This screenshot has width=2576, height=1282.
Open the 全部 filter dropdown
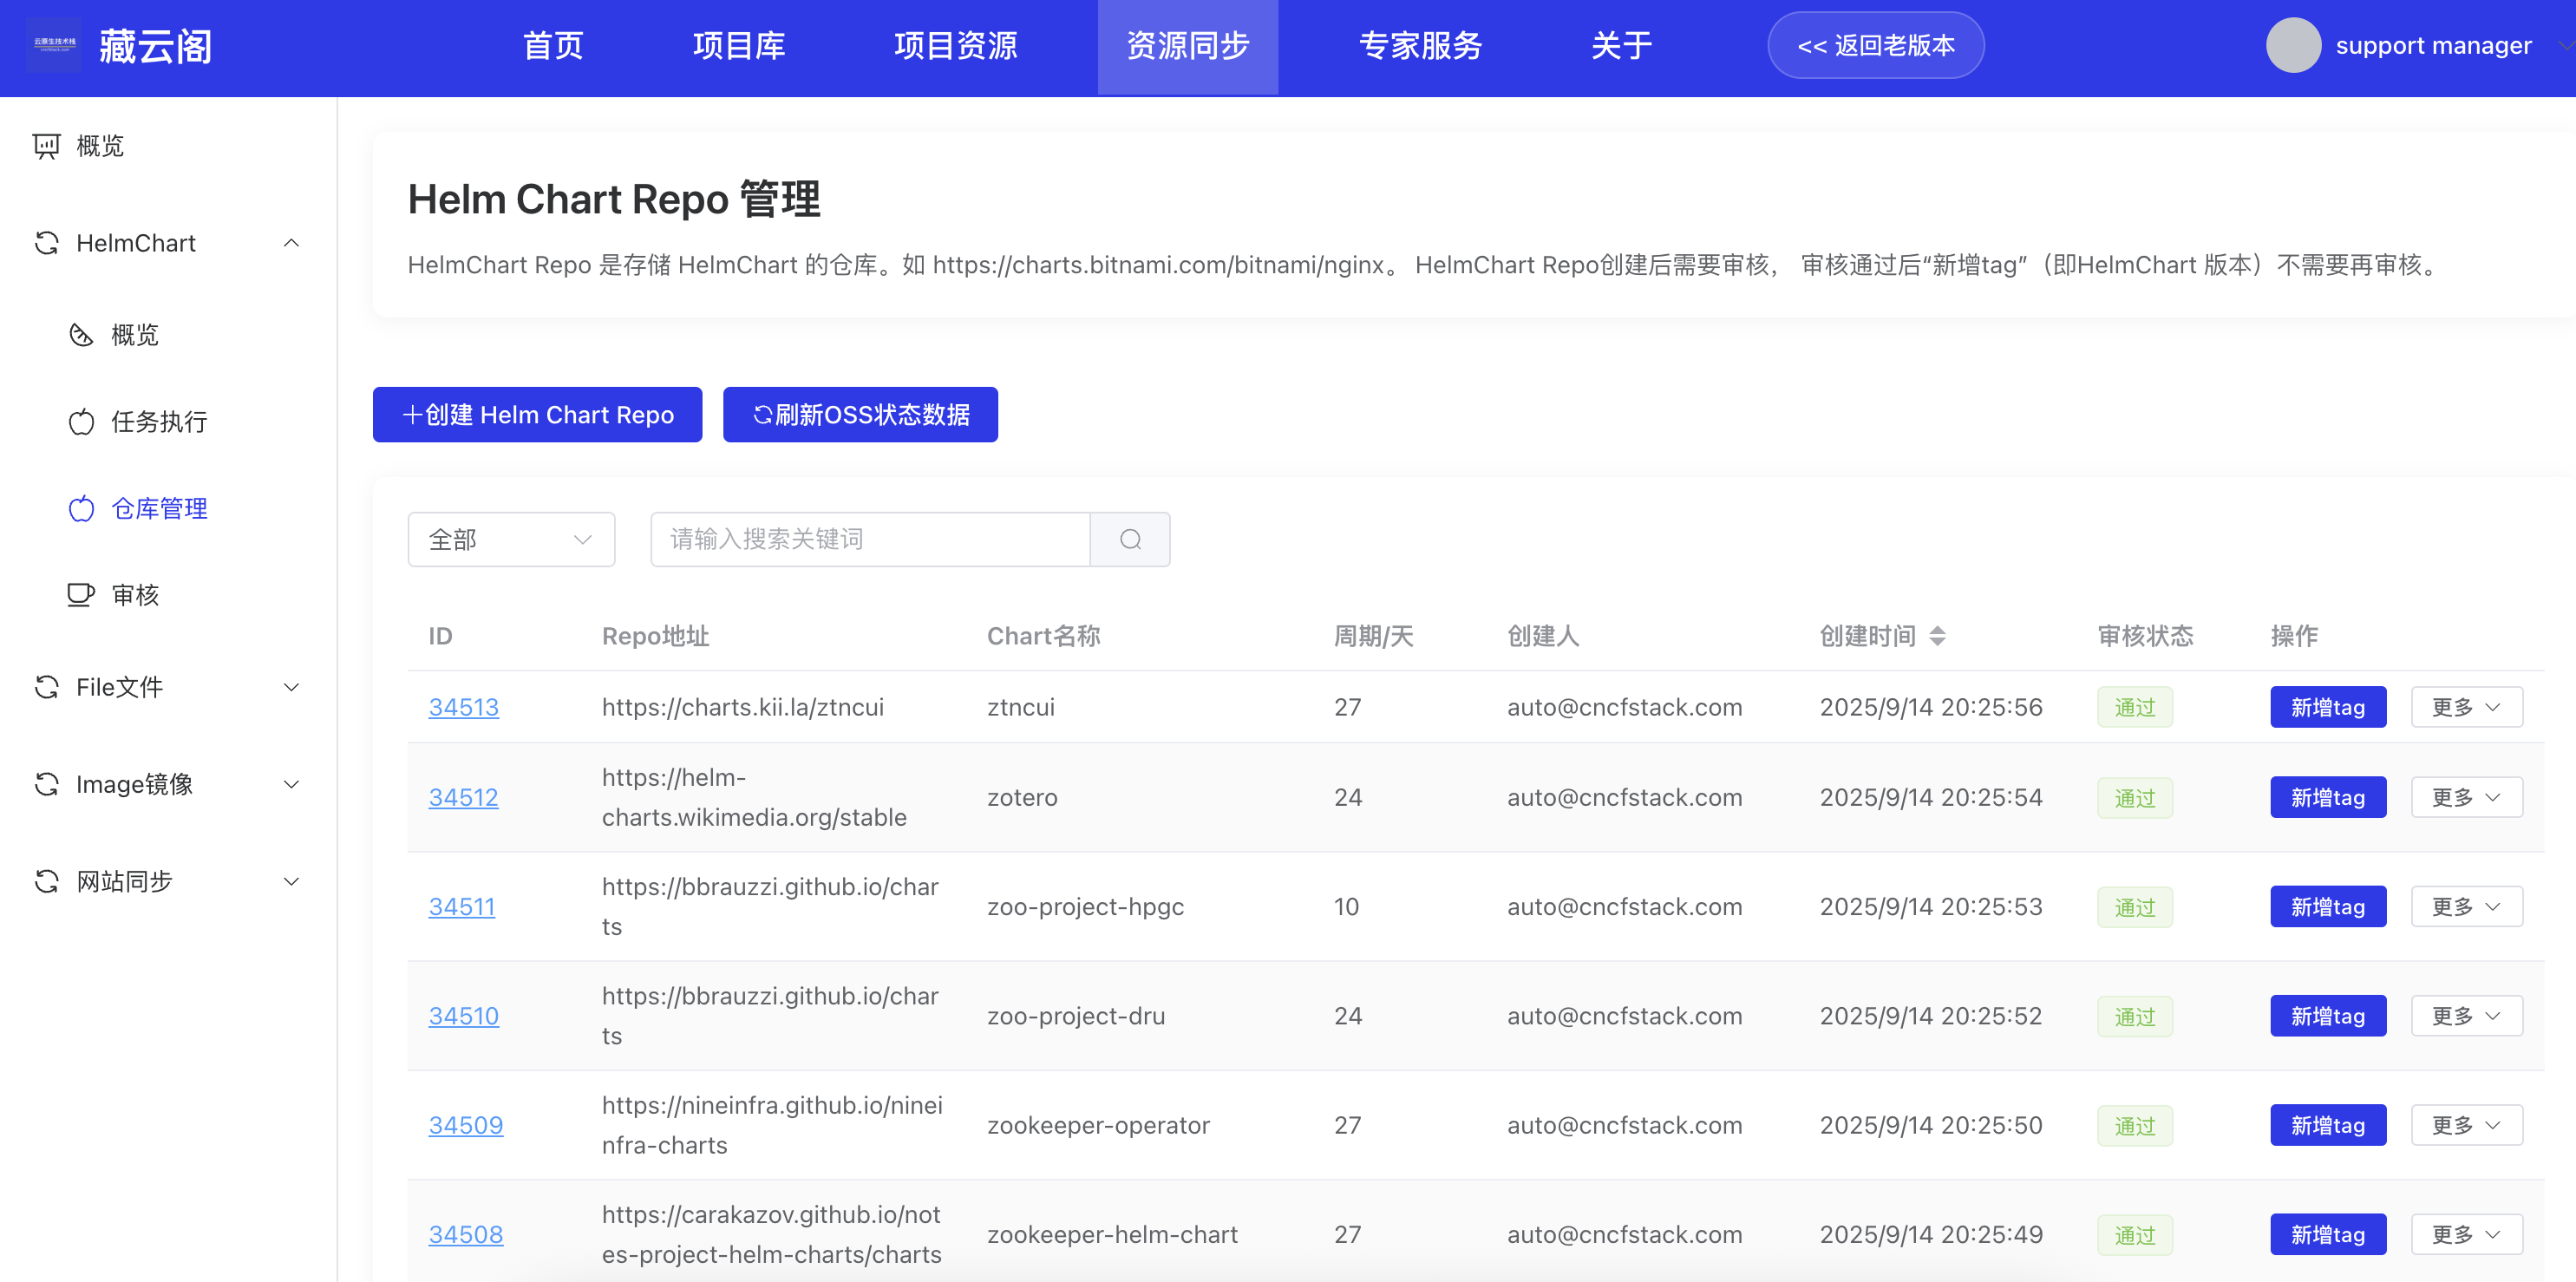tap(511, 539)
